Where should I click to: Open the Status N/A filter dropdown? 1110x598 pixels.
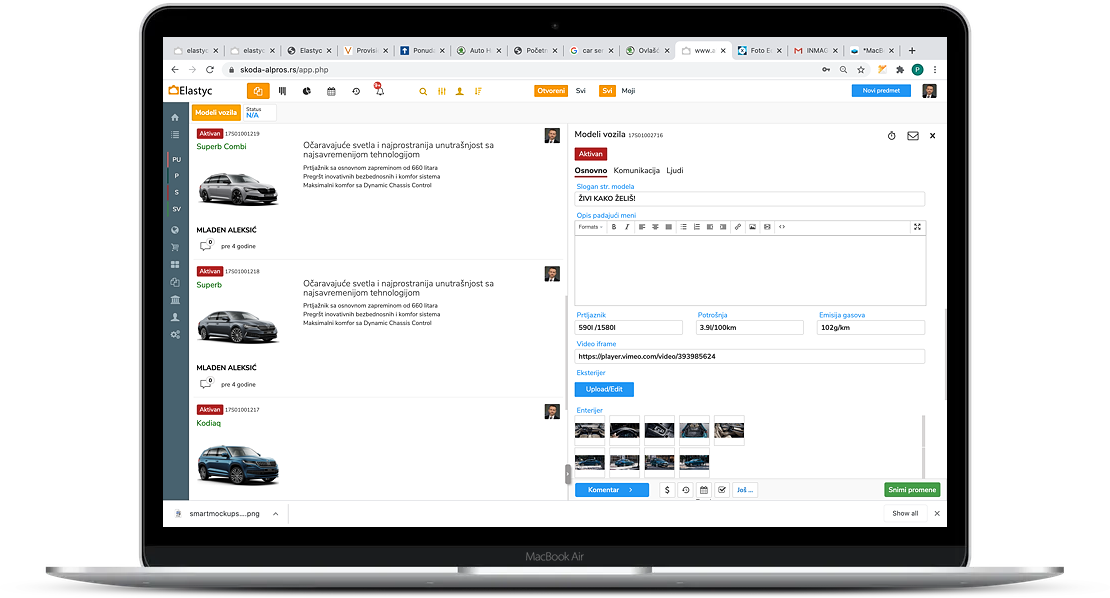pos(259,113)
